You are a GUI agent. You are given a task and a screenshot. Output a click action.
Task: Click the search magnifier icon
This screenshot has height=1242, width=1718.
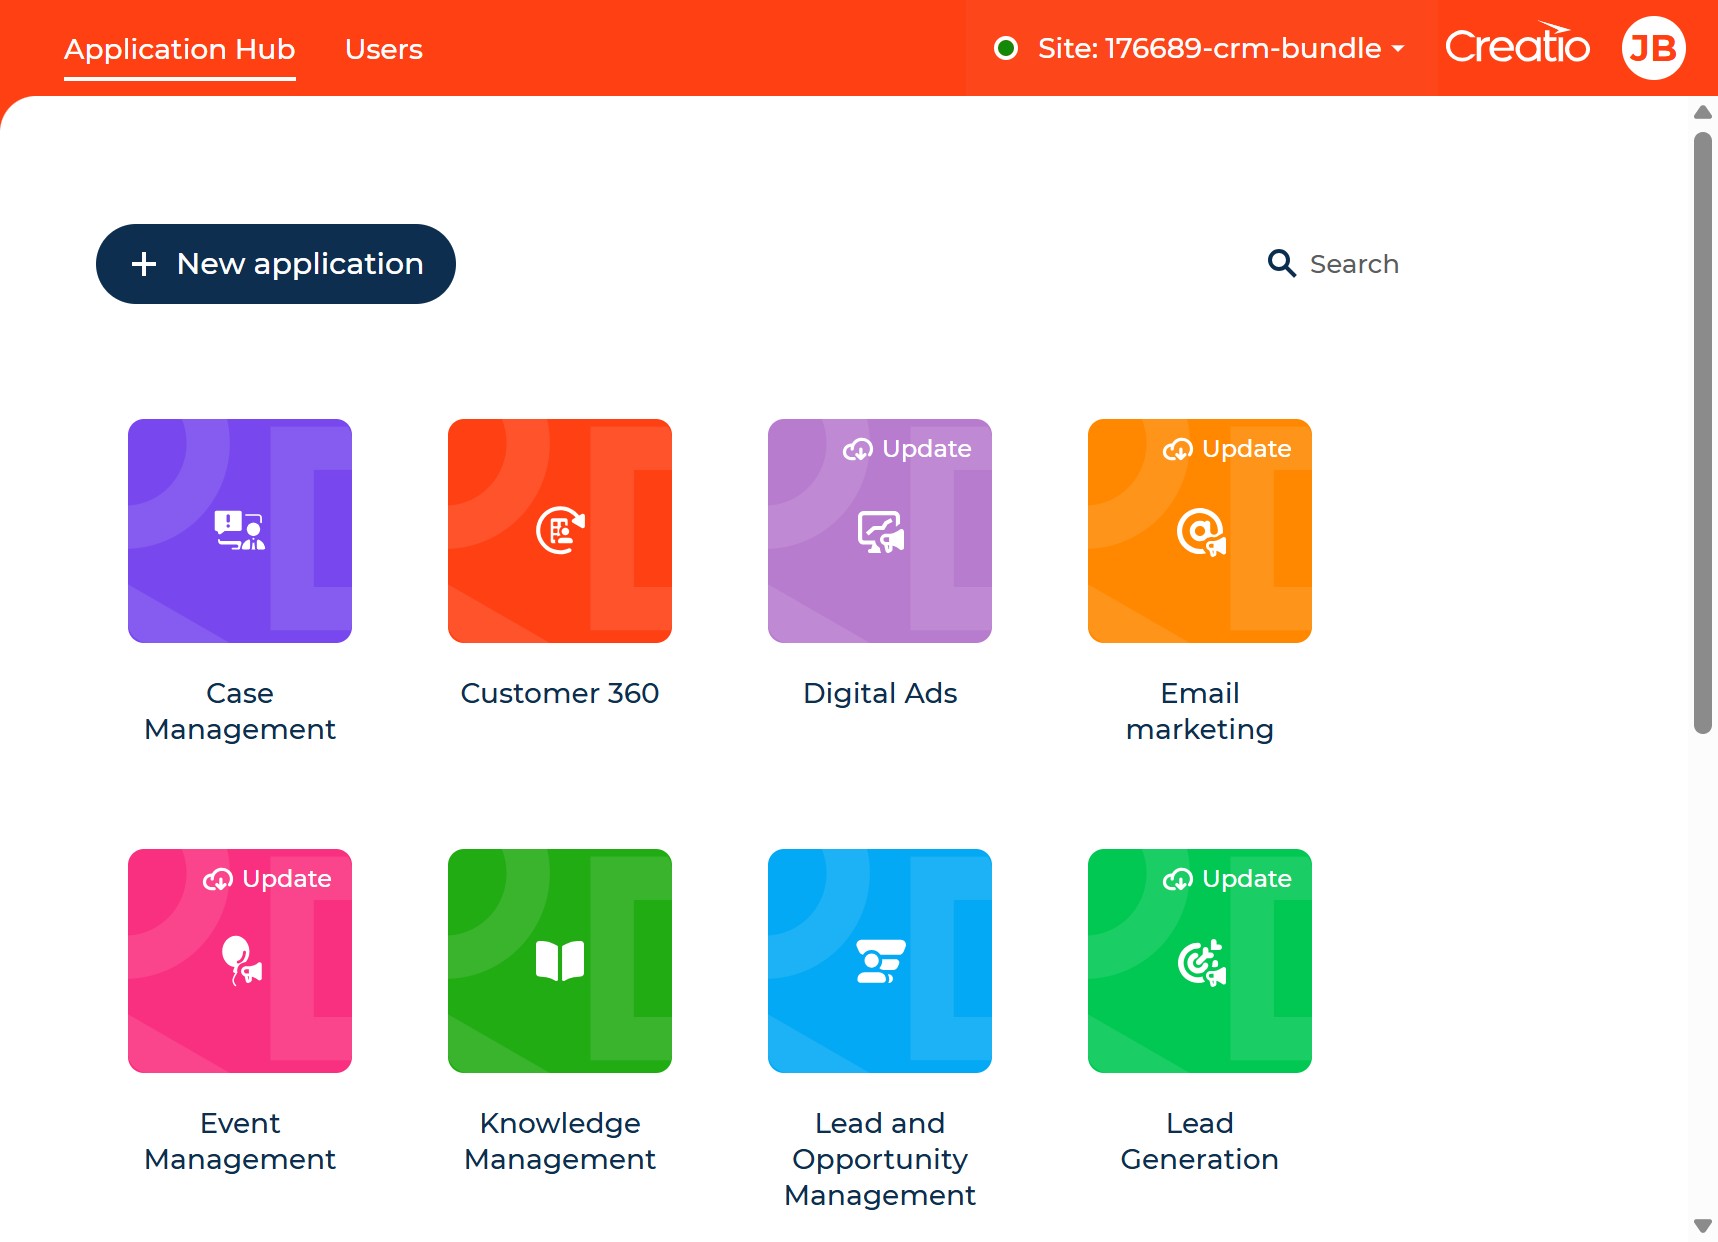pos(1281,263)
